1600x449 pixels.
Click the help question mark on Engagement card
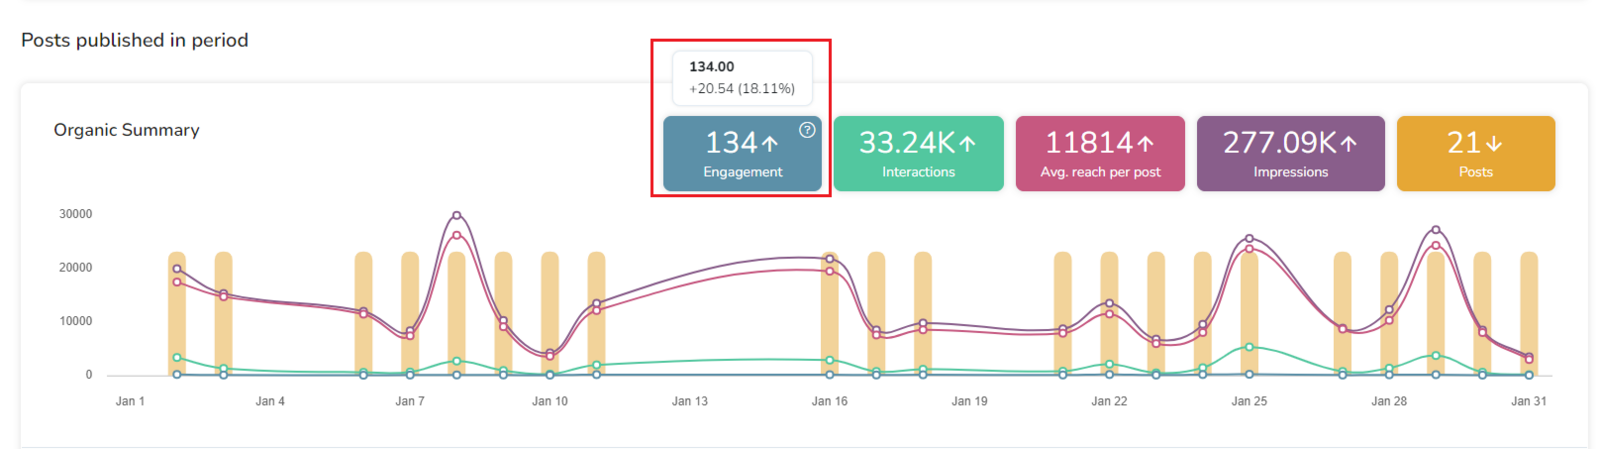[807, 130]
